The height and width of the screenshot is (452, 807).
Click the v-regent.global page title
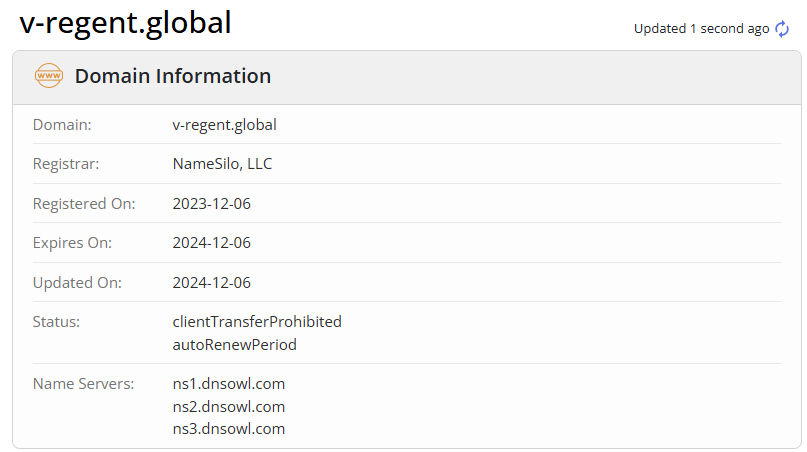tap(125, 21)
